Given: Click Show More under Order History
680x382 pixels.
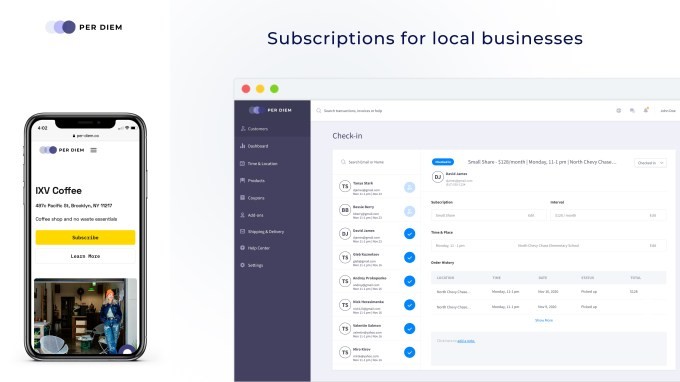Looking at the screenshot, I should click(544, 320).
